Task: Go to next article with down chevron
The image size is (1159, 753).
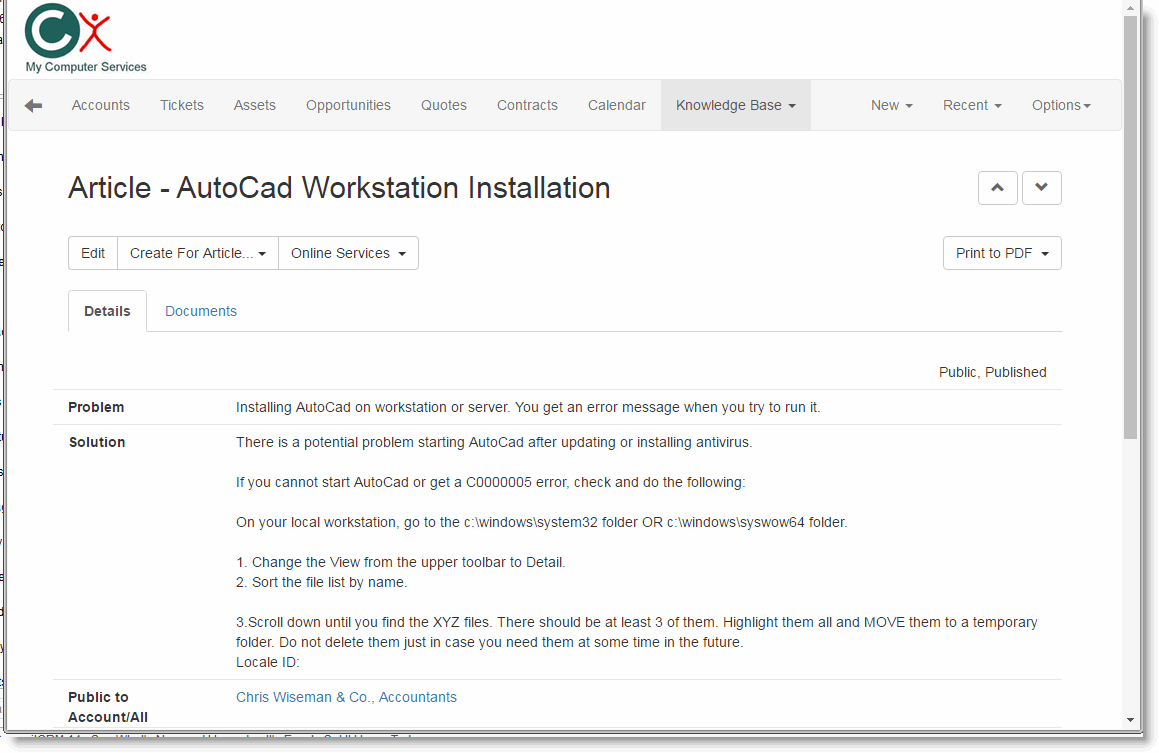Action: tap(1041, 188)
